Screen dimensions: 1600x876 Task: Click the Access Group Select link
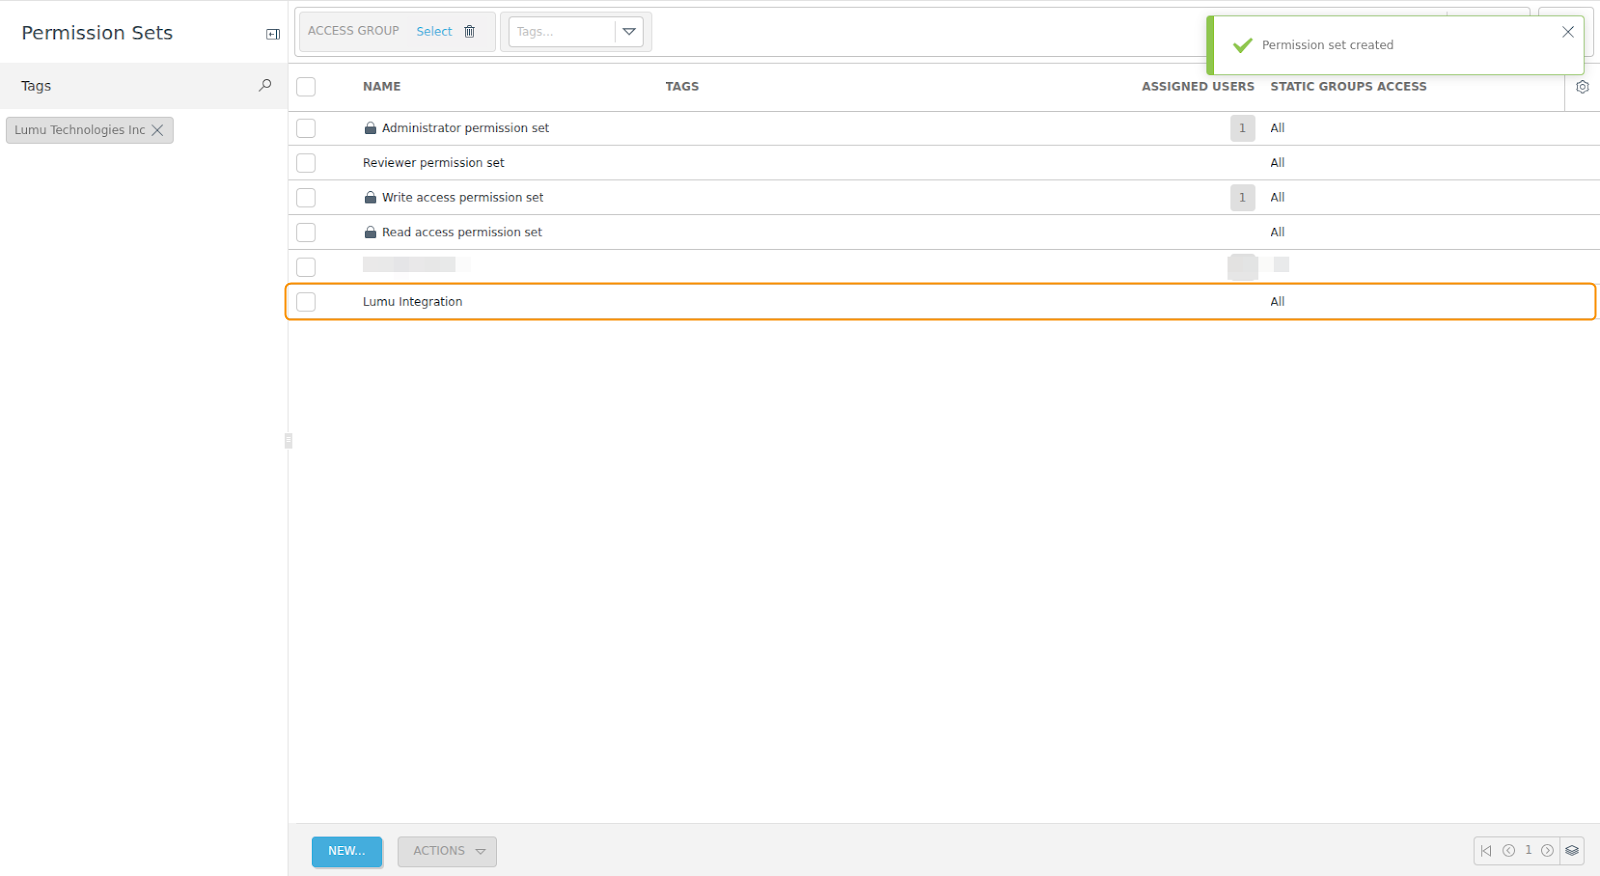point(434,32)
